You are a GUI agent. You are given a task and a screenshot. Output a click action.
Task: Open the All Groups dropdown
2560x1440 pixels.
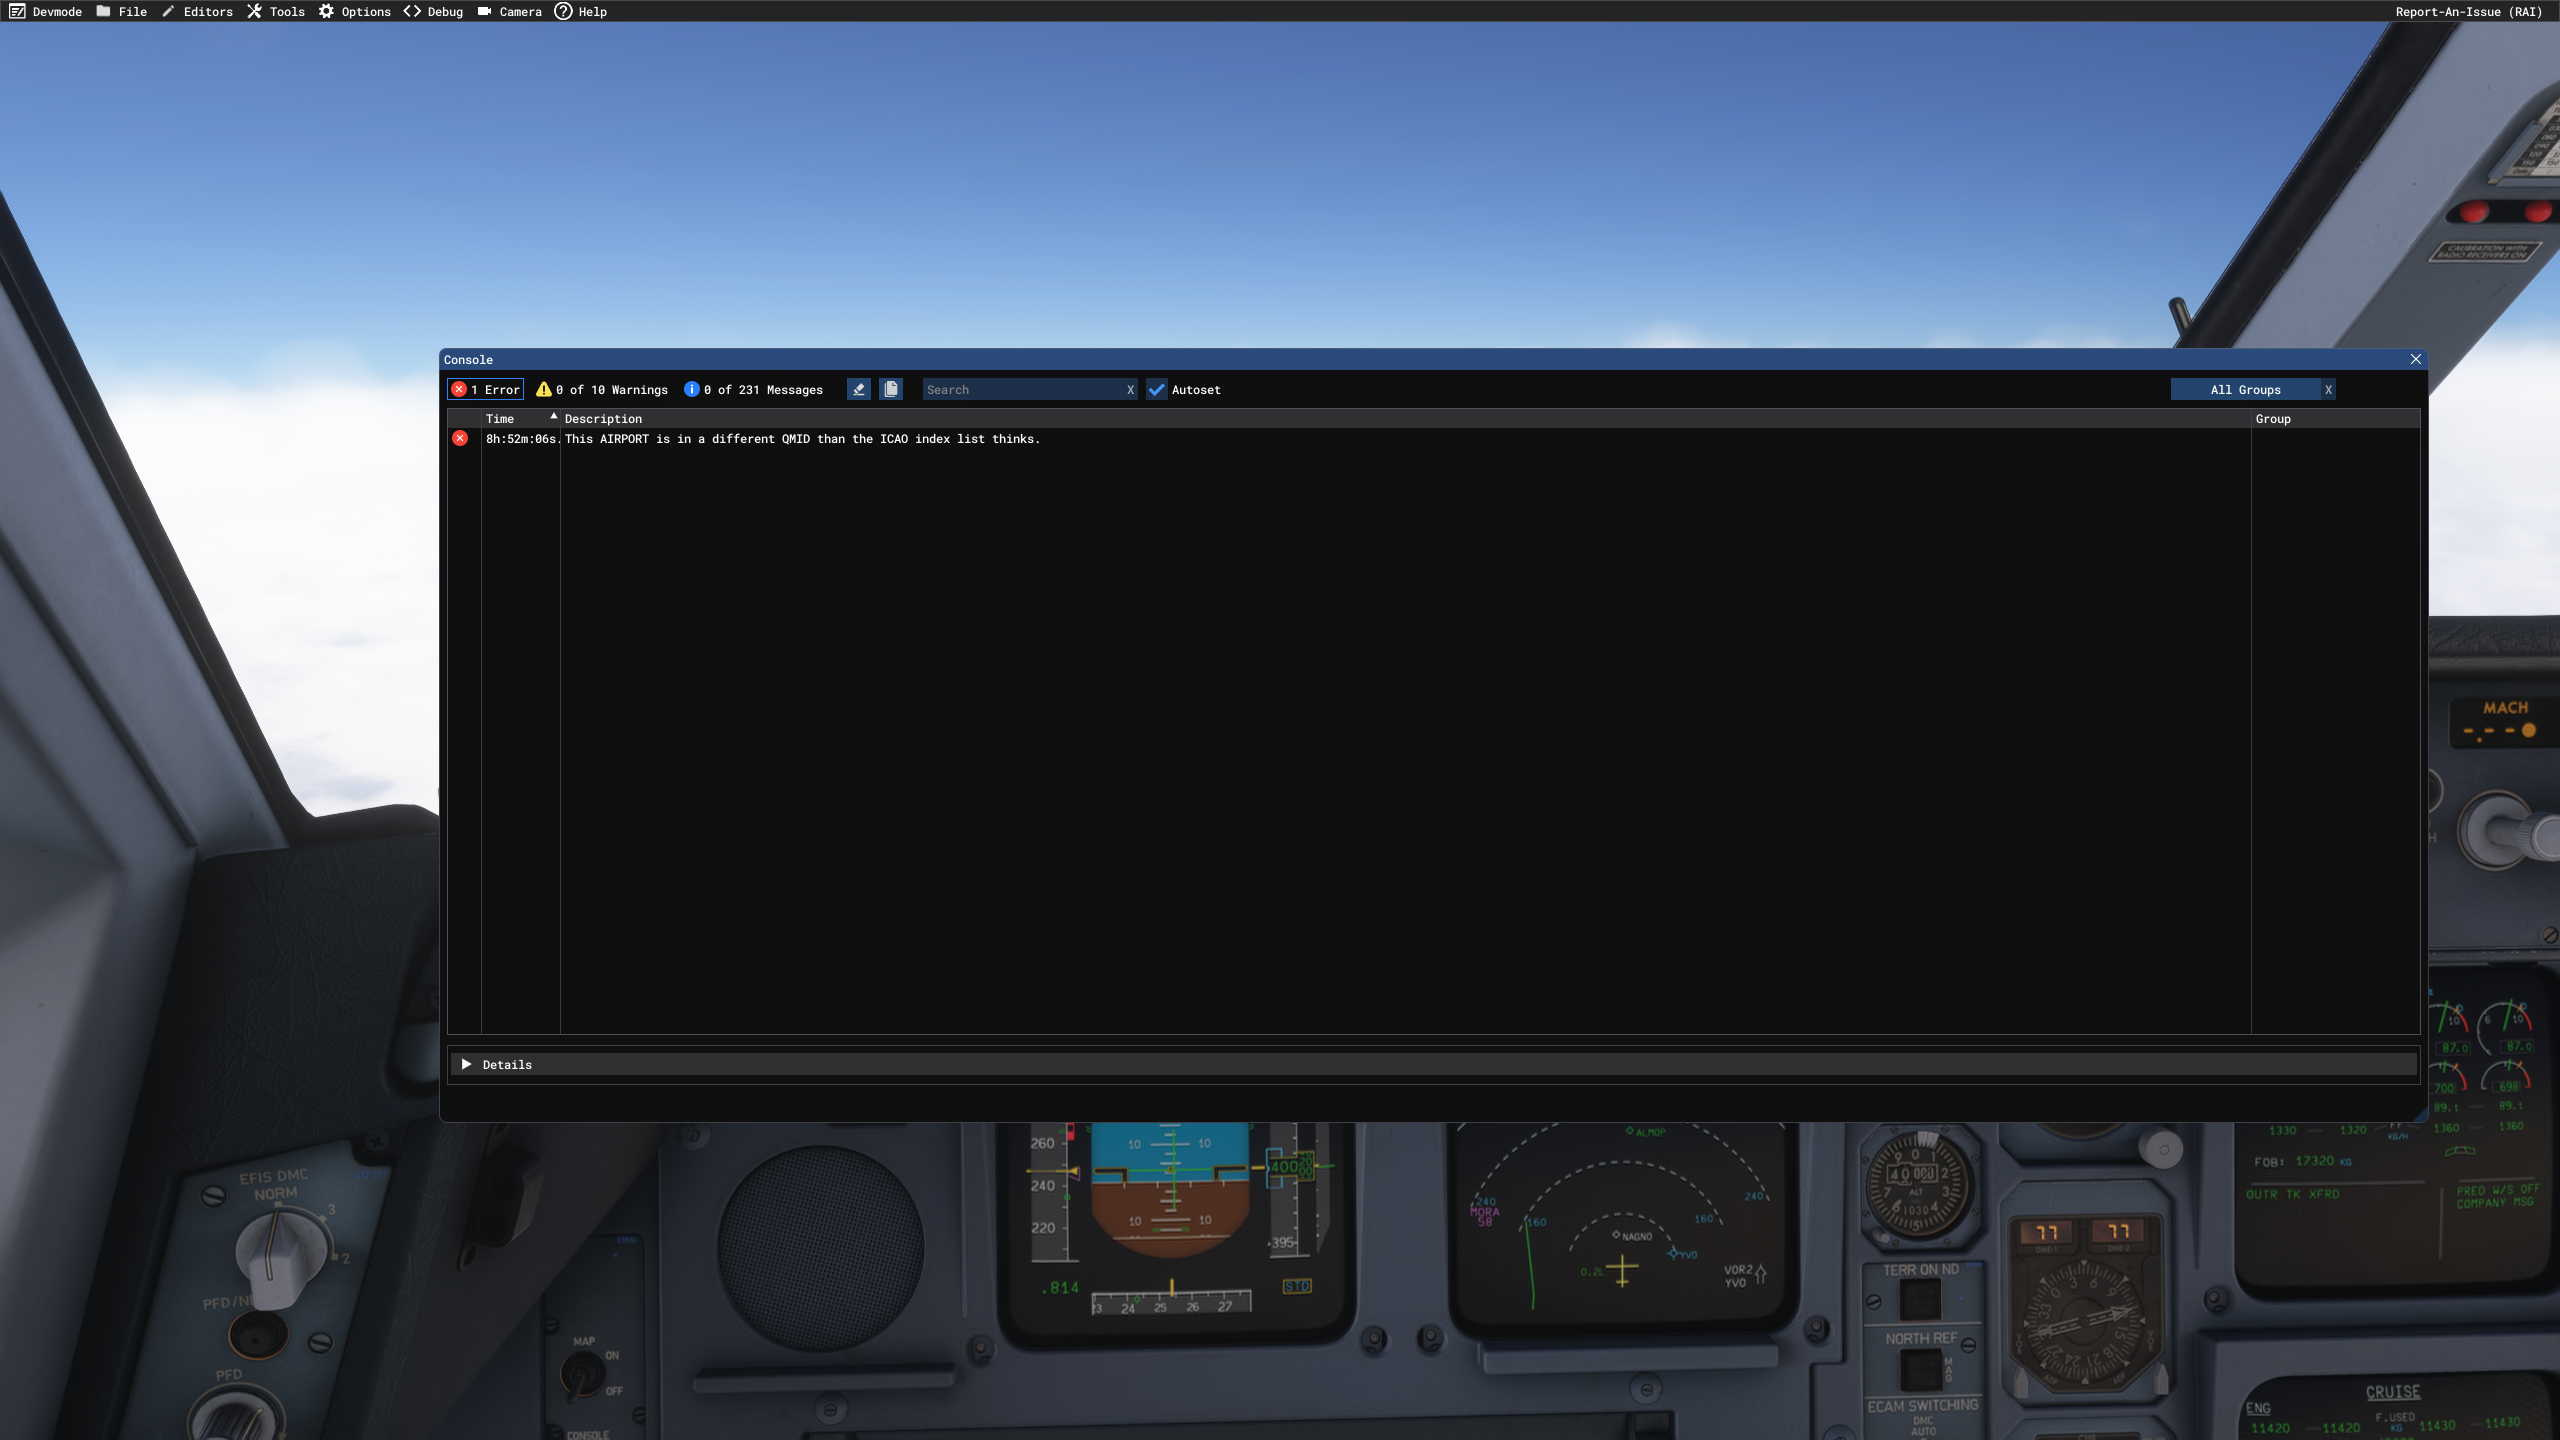(x=2244, y=389)
